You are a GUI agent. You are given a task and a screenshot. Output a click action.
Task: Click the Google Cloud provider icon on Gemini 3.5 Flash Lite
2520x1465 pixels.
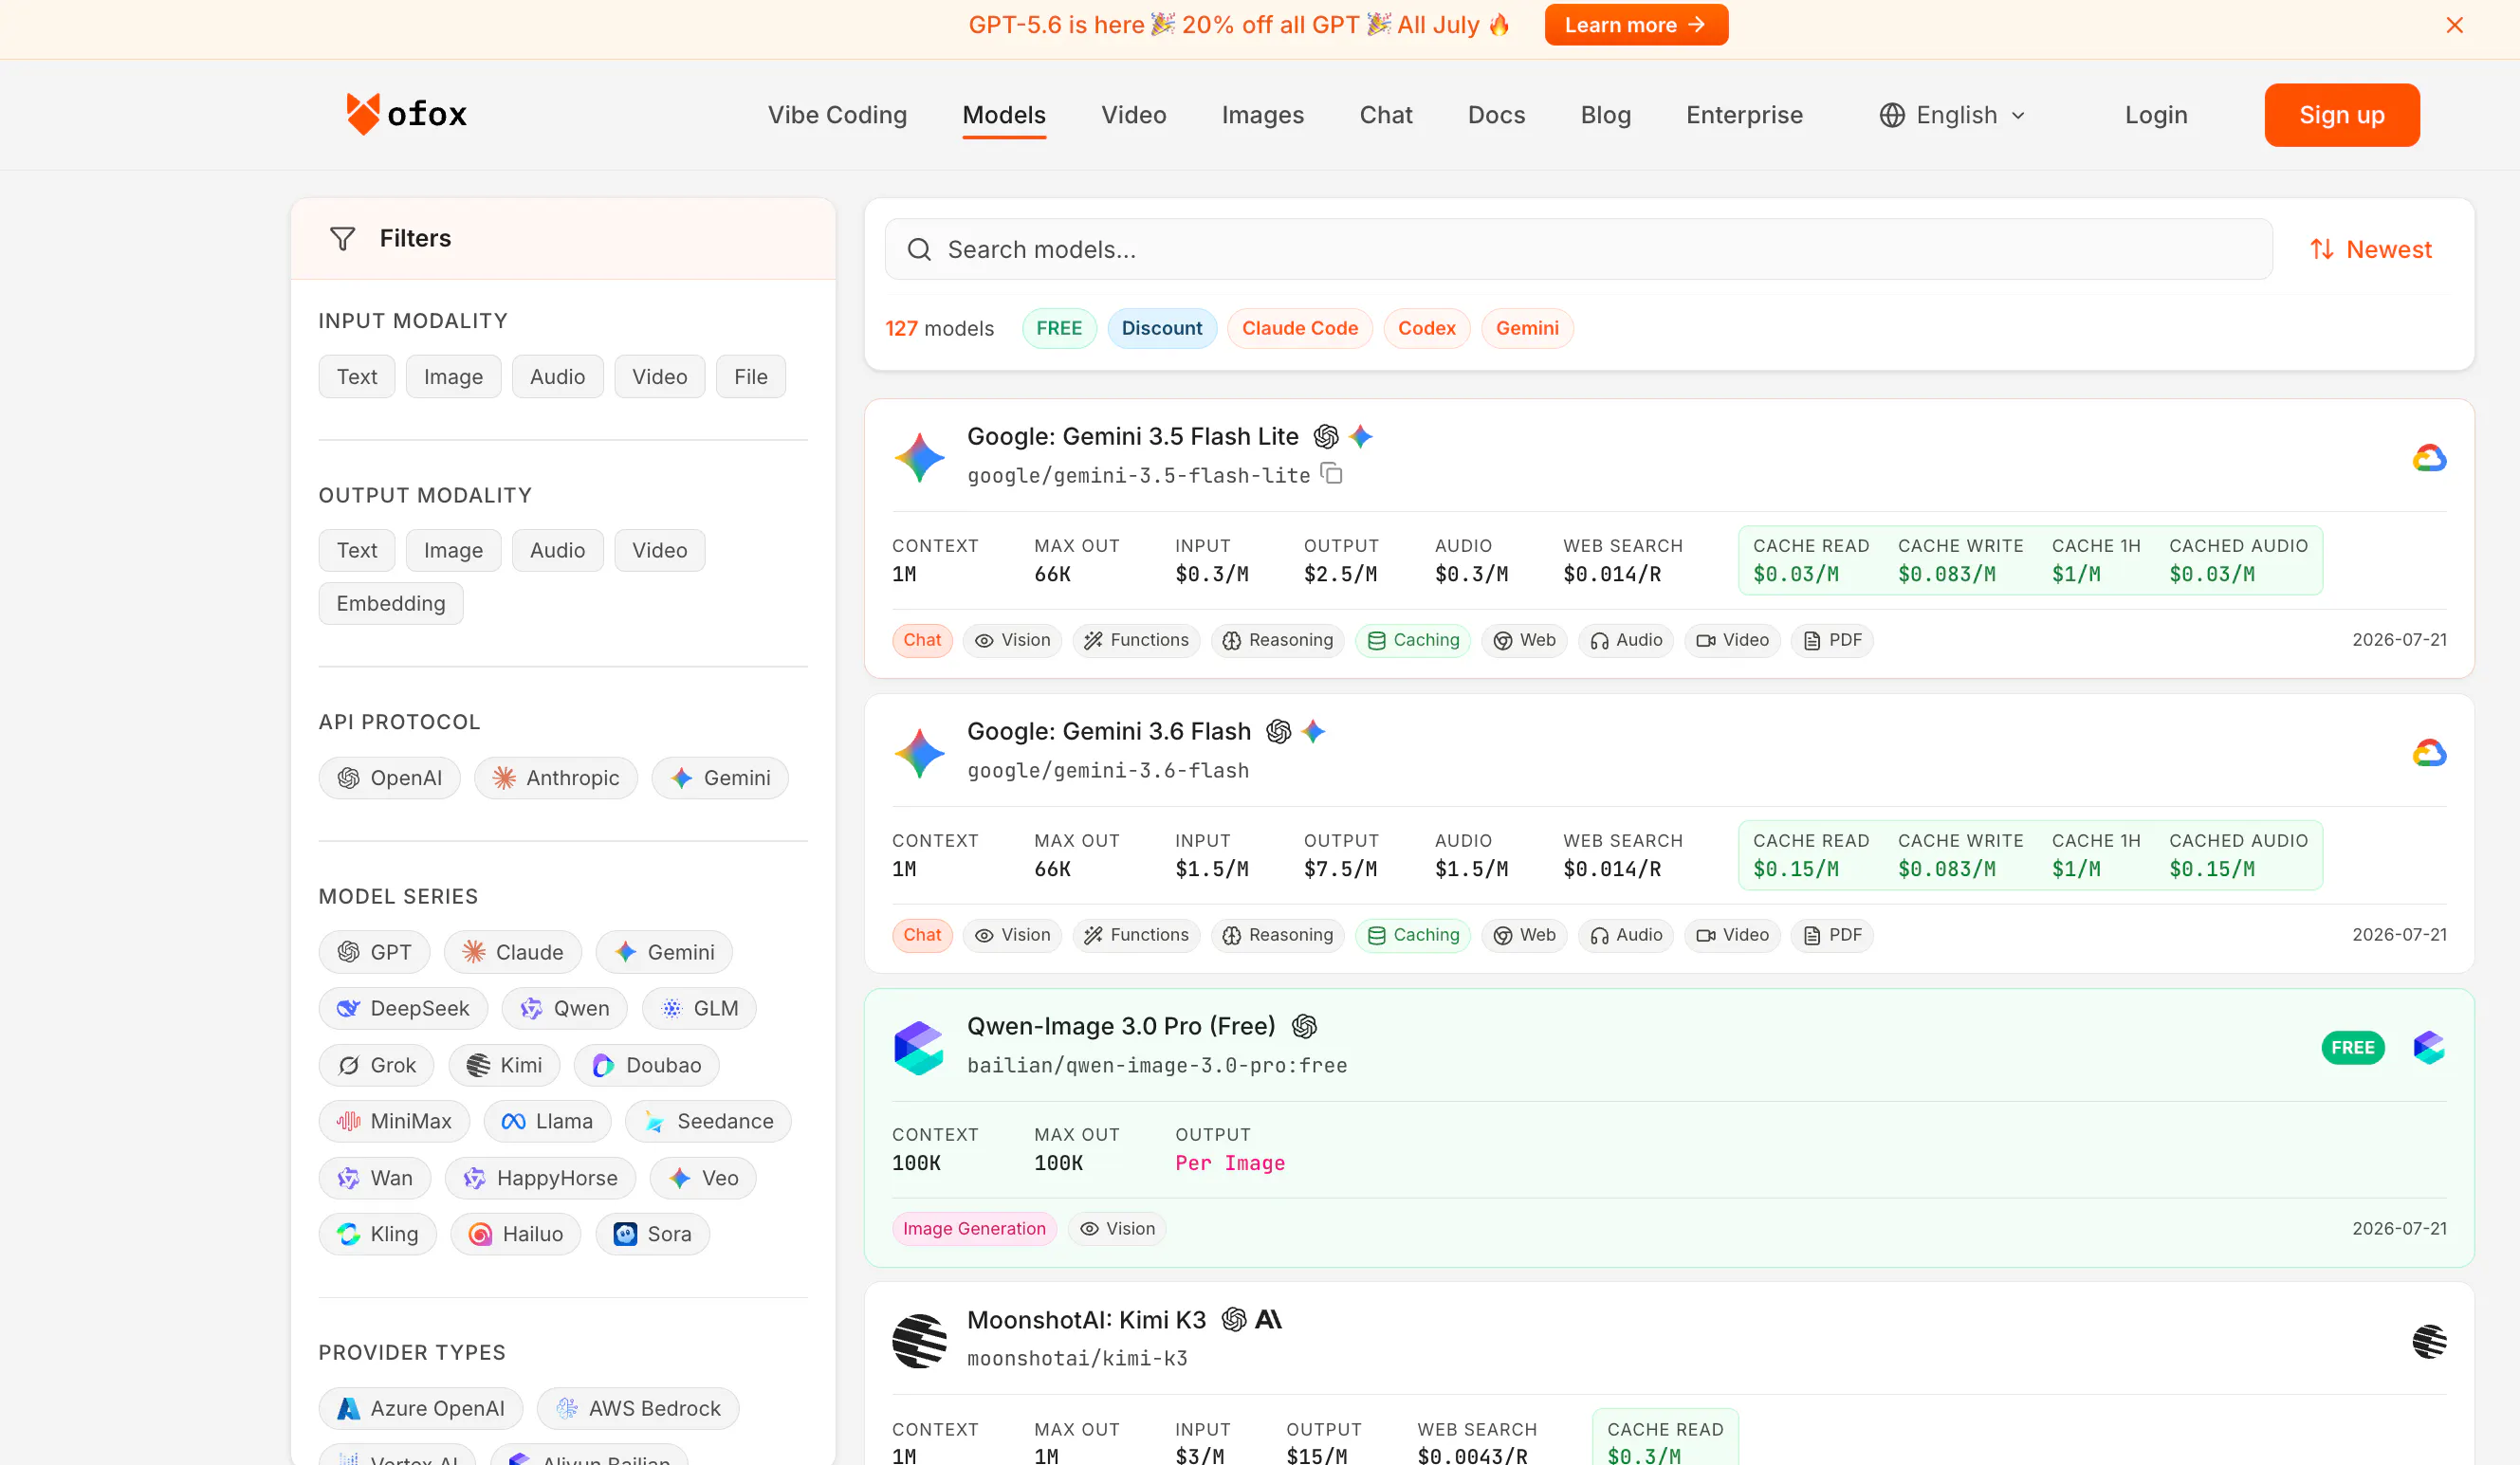tap(2429, 458)
